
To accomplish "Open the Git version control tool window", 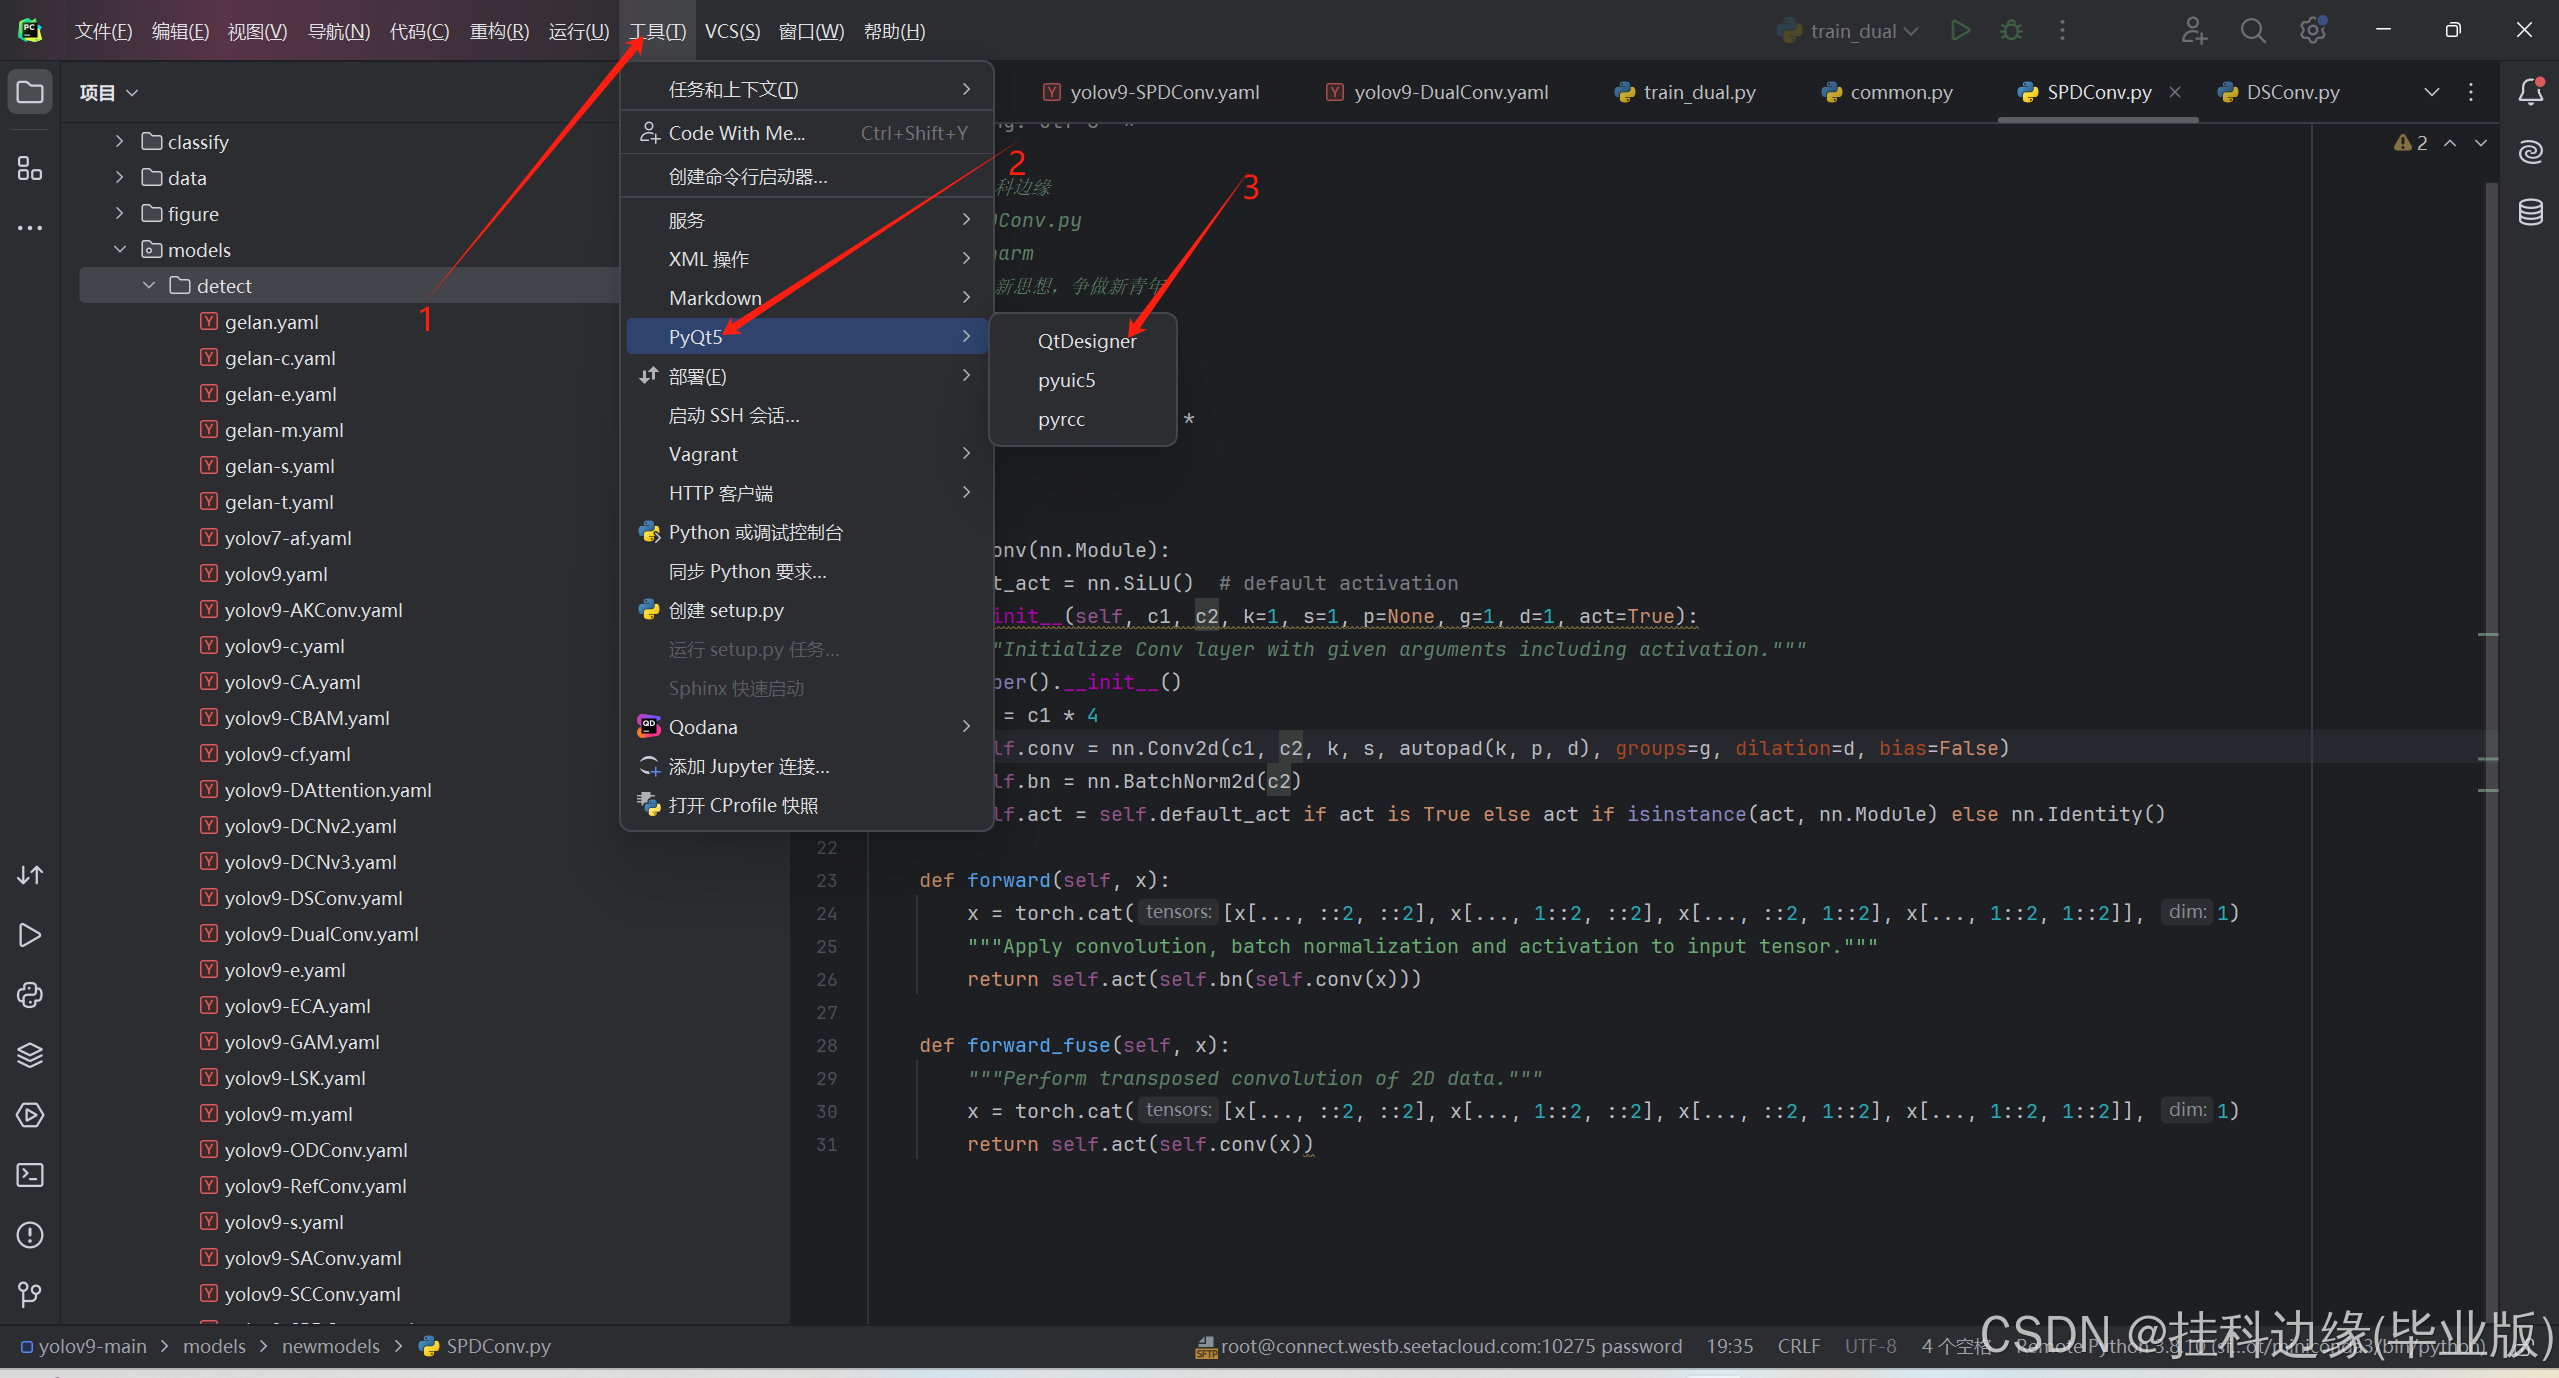I will pyautogui.click(x=30, y=1295).
